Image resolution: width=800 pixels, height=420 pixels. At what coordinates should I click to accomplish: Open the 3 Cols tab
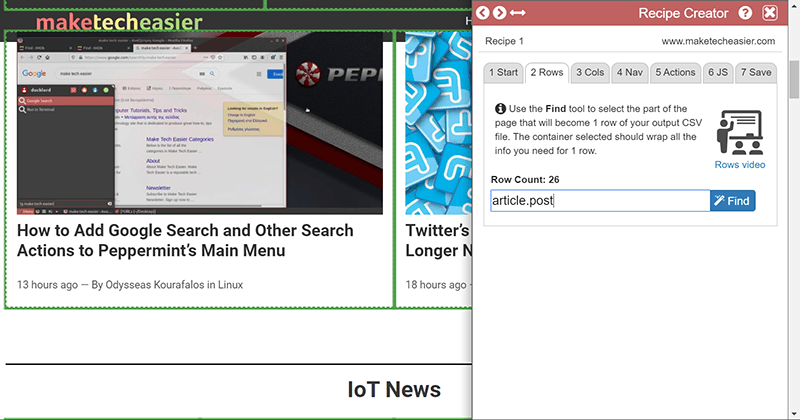590,72
